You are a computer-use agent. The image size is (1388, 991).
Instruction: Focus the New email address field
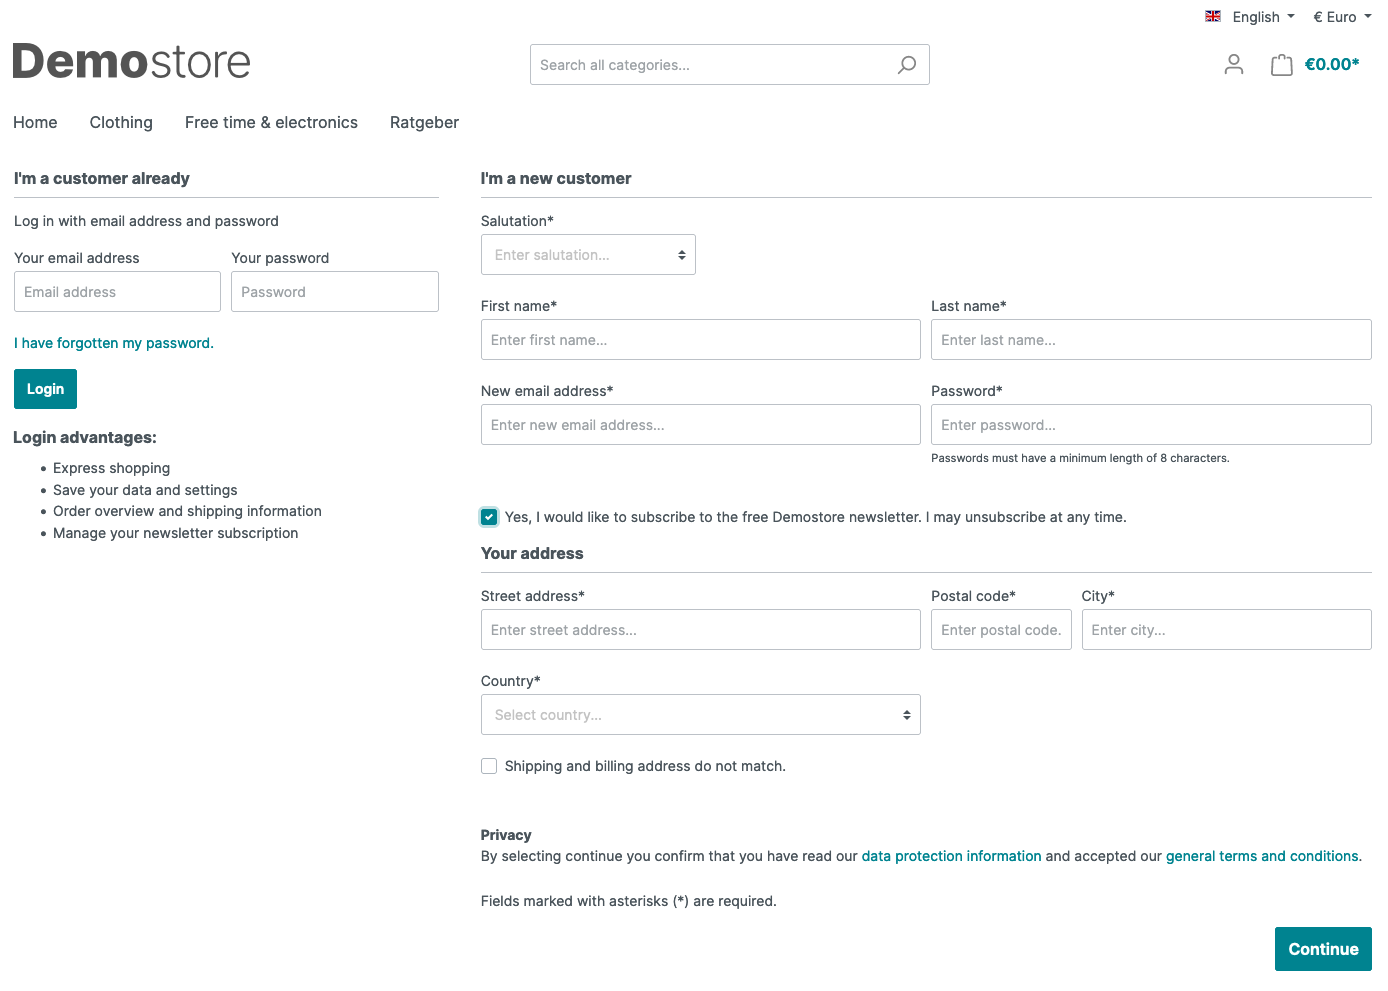(701, 425)
